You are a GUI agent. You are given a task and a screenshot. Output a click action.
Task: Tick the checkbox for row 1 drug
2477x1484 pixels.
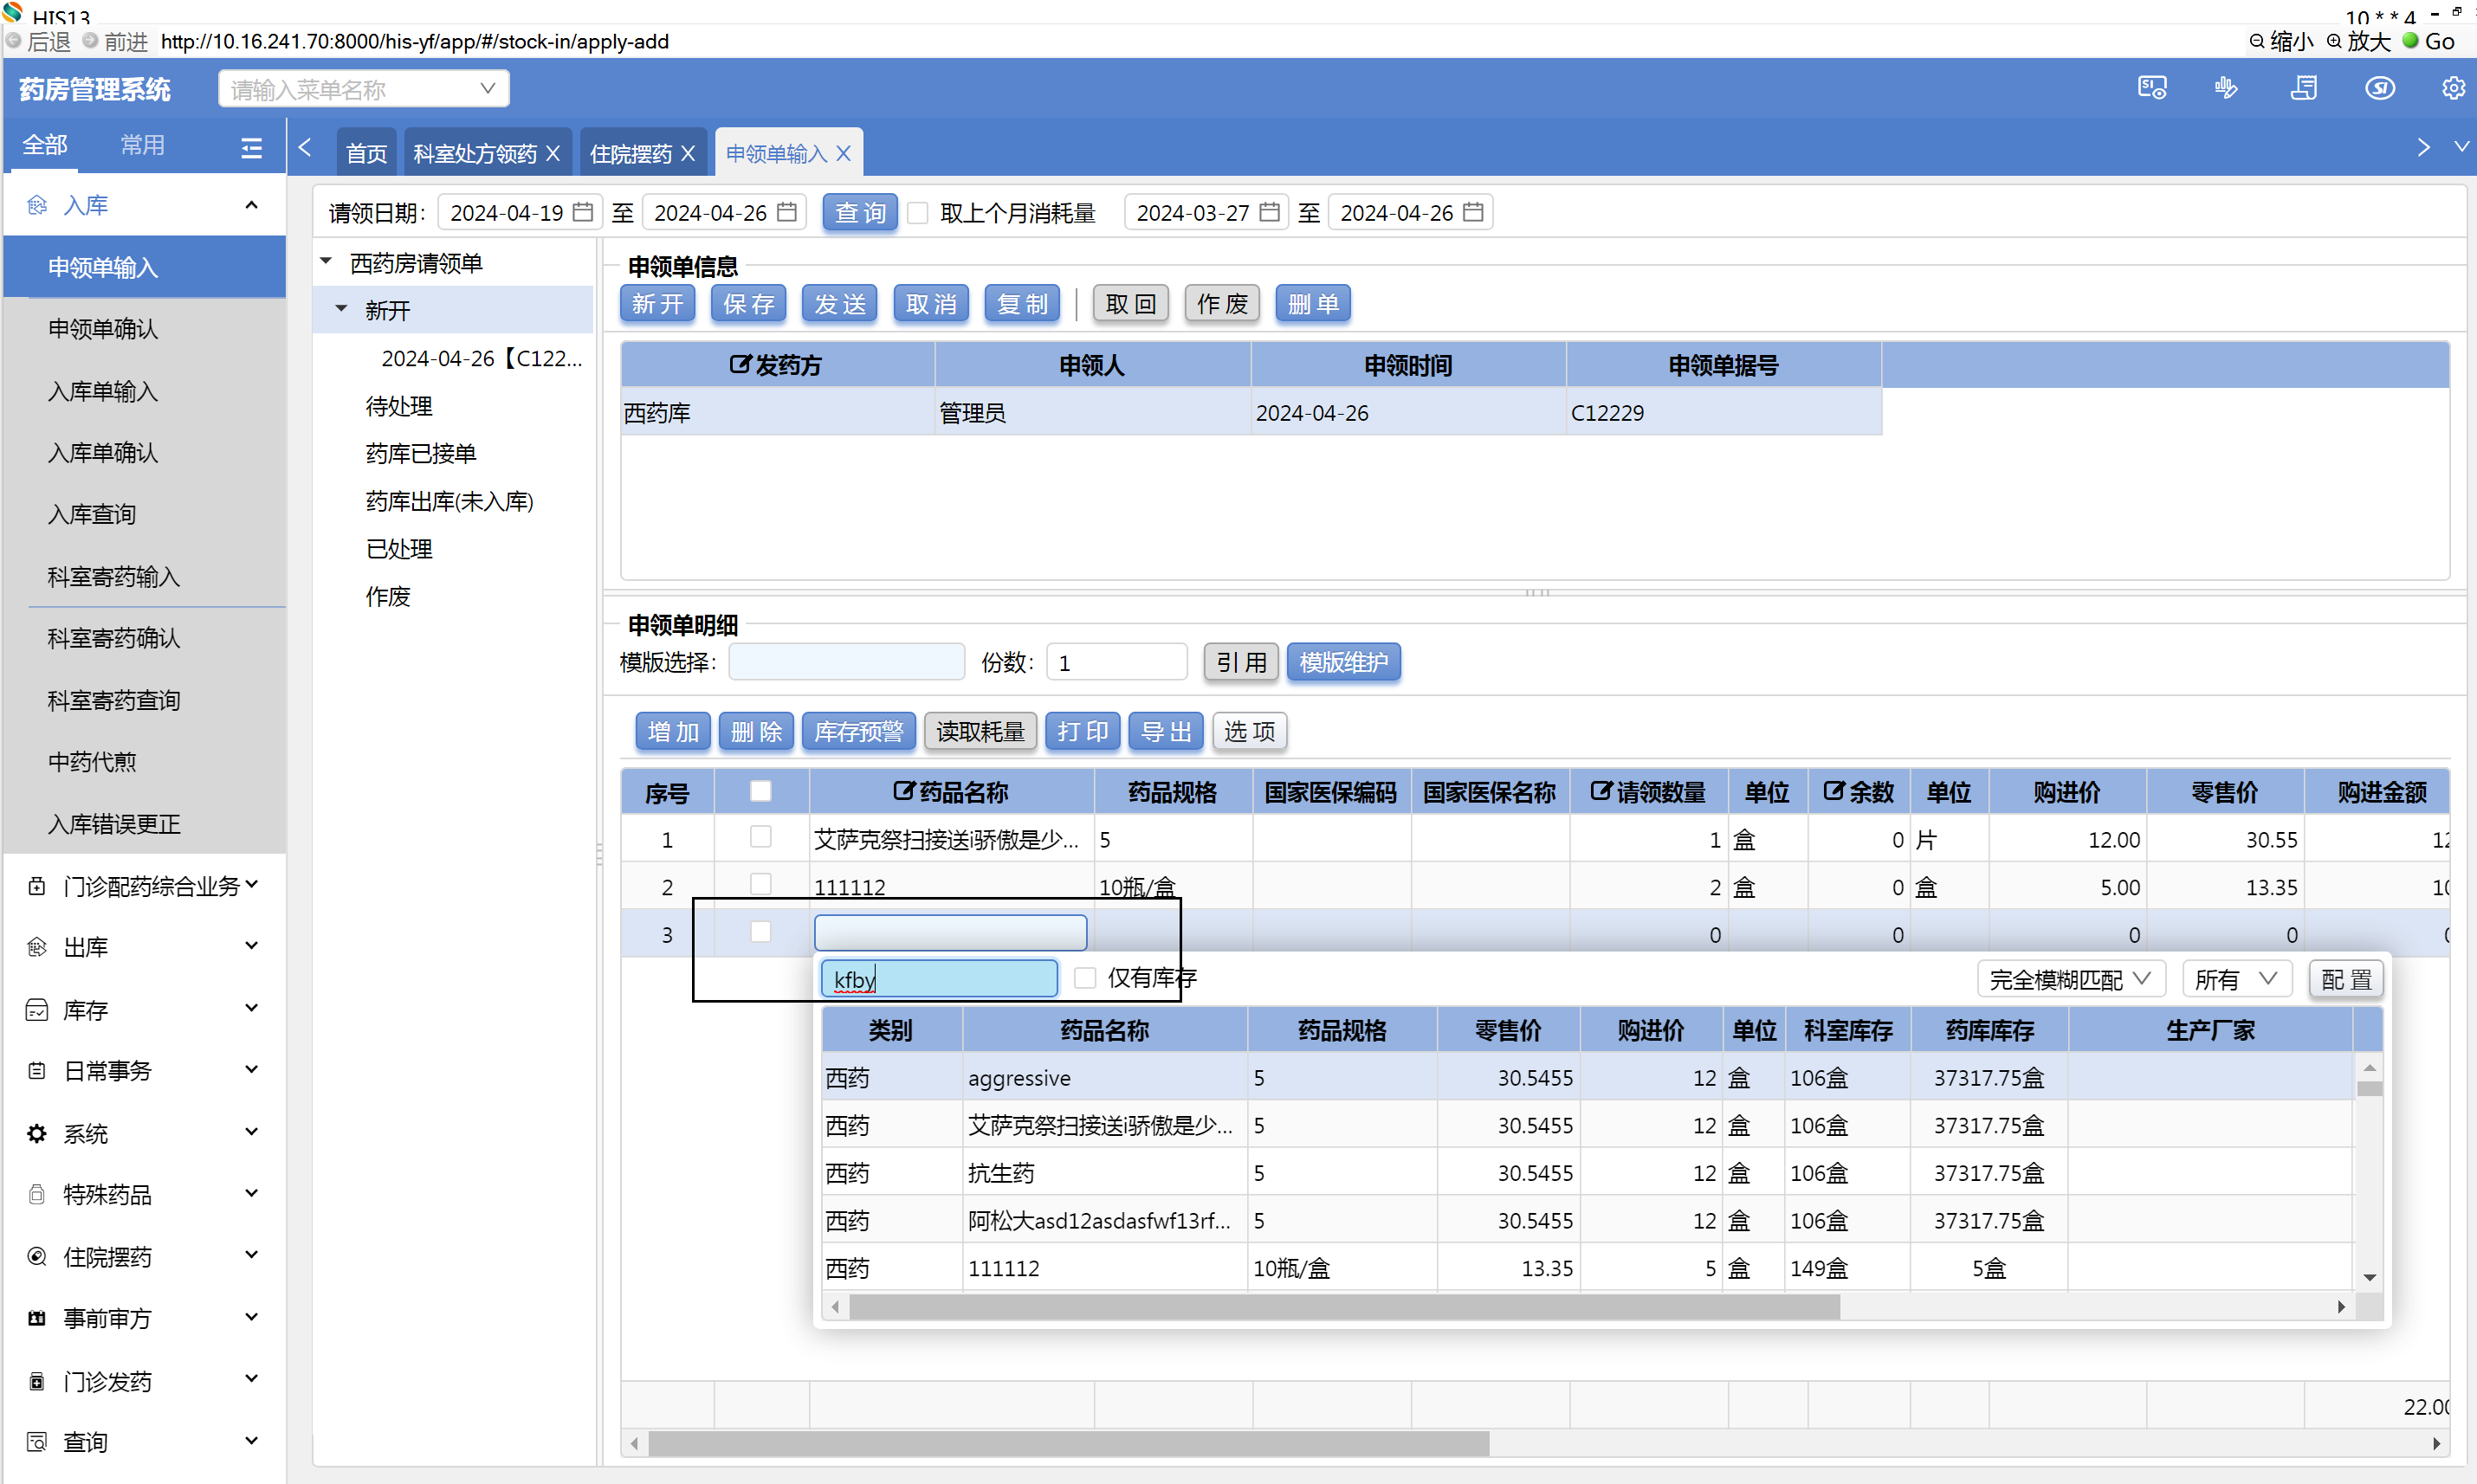pyautogui.click(x=760, y=837)
